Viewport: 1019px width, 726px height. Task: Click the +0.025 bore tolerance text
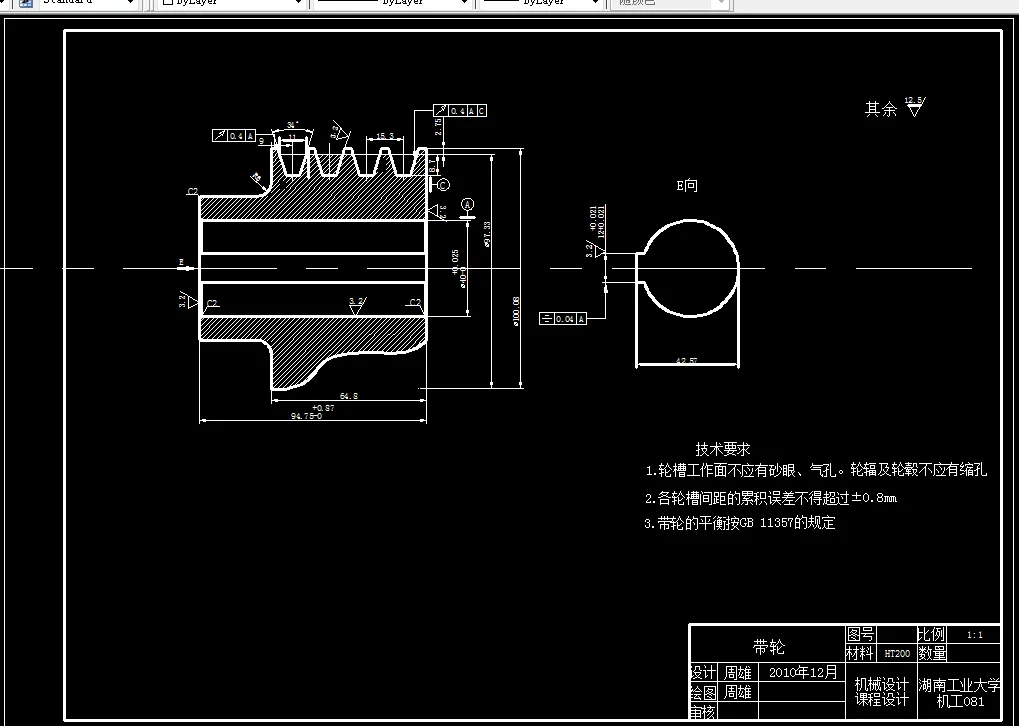(455, 262)
